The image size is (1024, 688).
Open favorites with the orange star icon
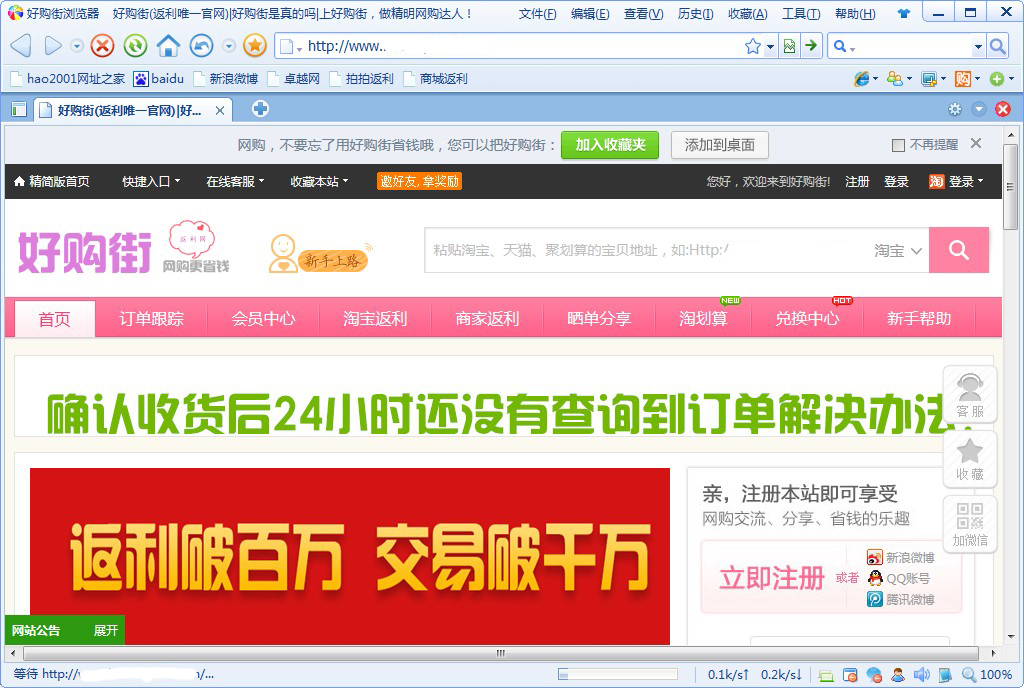pyautogui.click(x=255, y=46)
